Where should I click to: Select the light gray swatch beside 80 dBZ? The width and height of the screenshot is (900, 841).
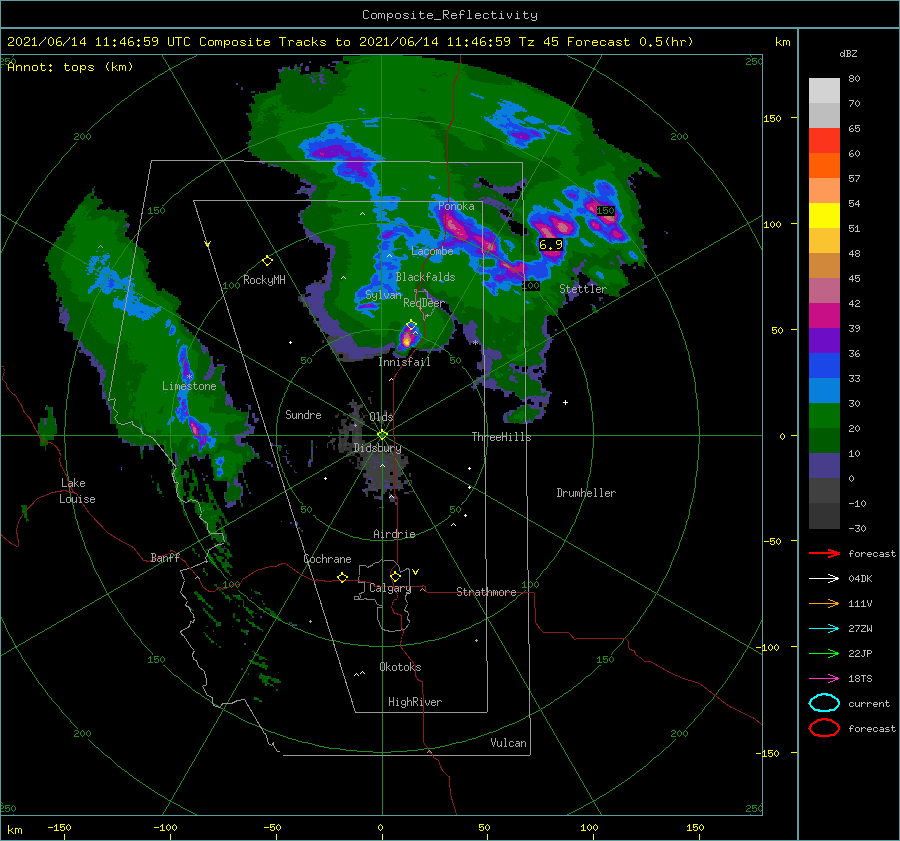pyautogui.click(x=824, y=90)
